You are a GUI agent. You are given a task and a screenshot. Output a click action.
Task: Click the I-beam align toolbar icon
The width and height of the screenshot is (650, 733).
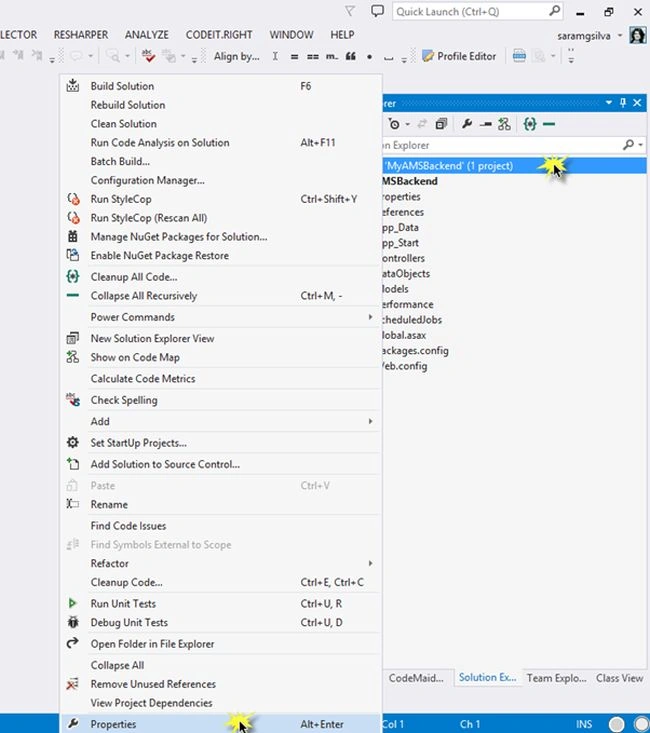275,56
